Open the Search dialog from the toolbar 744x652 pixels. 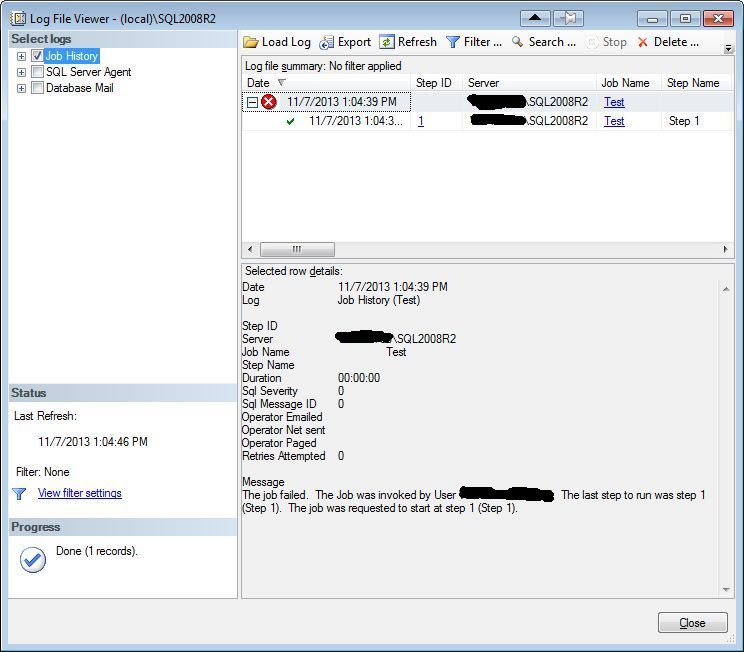[x=544, y=42]
